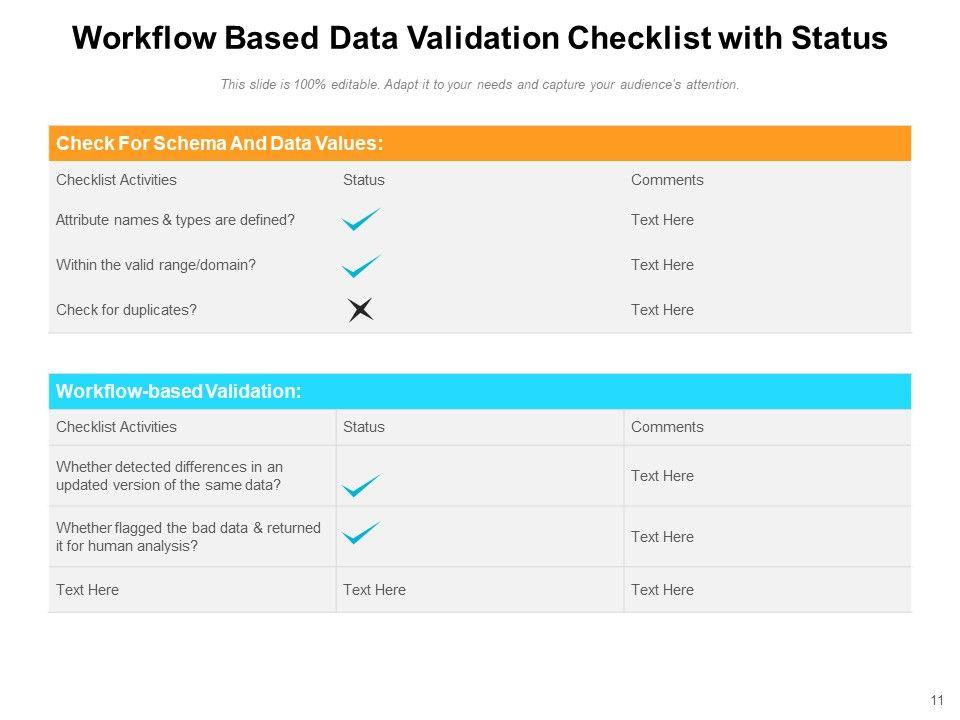960x720 pixels.
Task: Click Checklist Activities header in workflow table
Action: [x=116, y=427]
